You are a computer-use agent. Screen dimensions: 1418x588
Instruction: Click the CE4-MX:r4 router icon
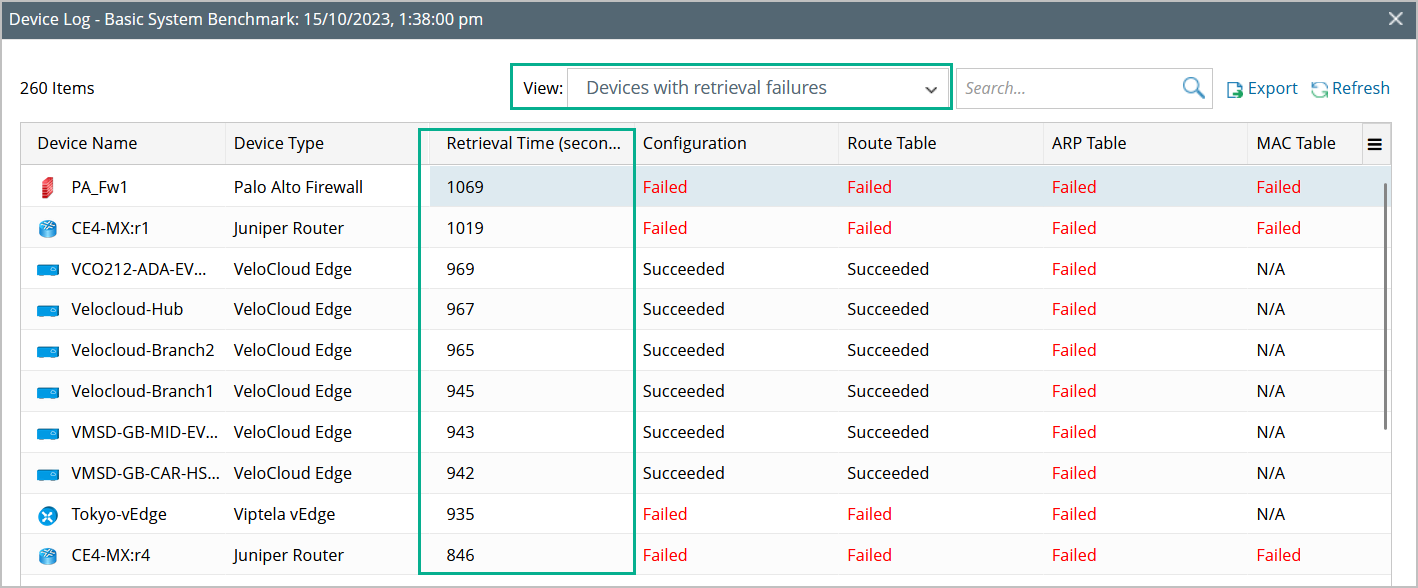pos(48,556)
